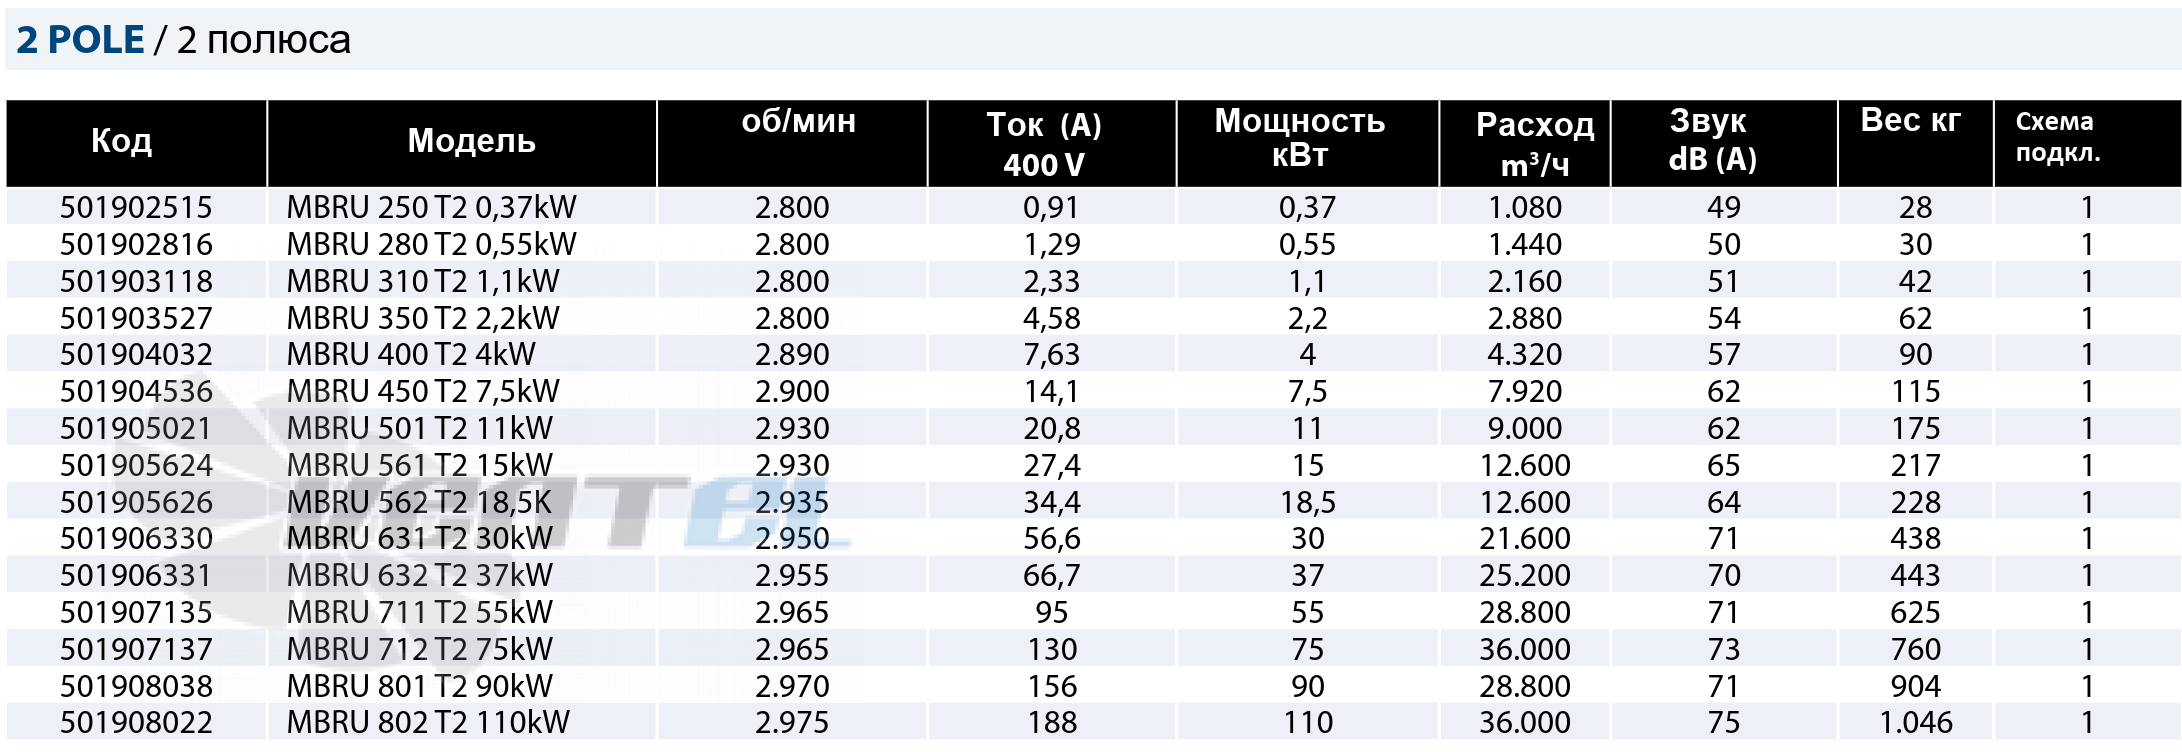The image size is (2182, 752).
Task: Click the 'Схема подкл.' column header
Action: click(2058, 137)
